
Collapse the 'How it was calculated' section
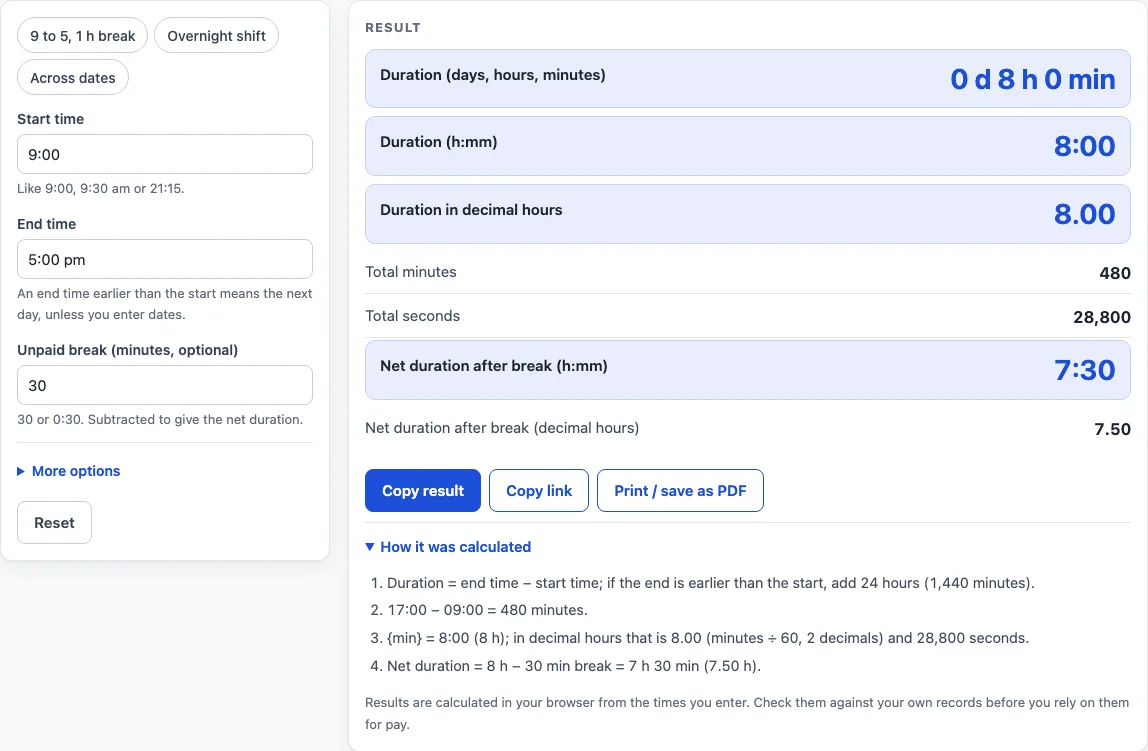448,547
